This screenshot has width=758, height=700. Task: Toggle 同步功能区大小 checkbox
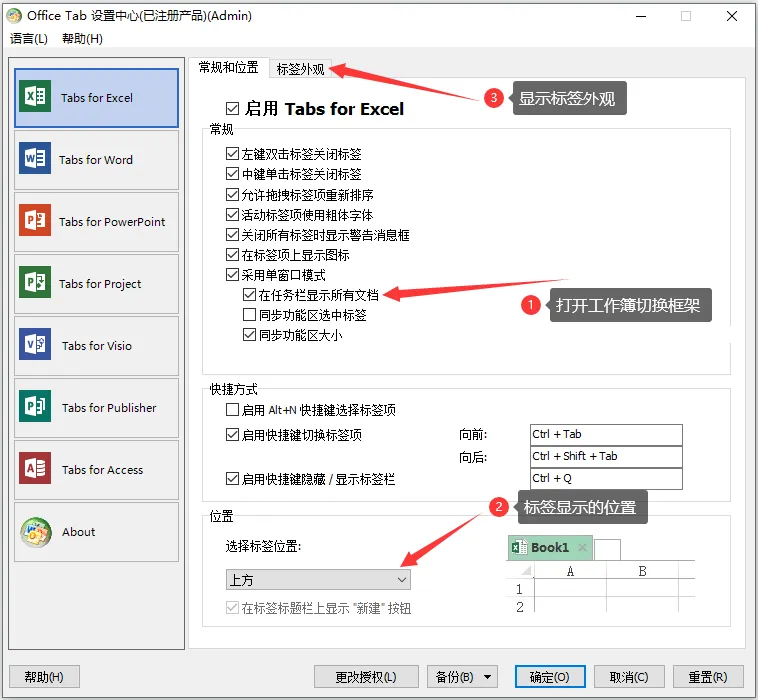(x=249, y=335)
